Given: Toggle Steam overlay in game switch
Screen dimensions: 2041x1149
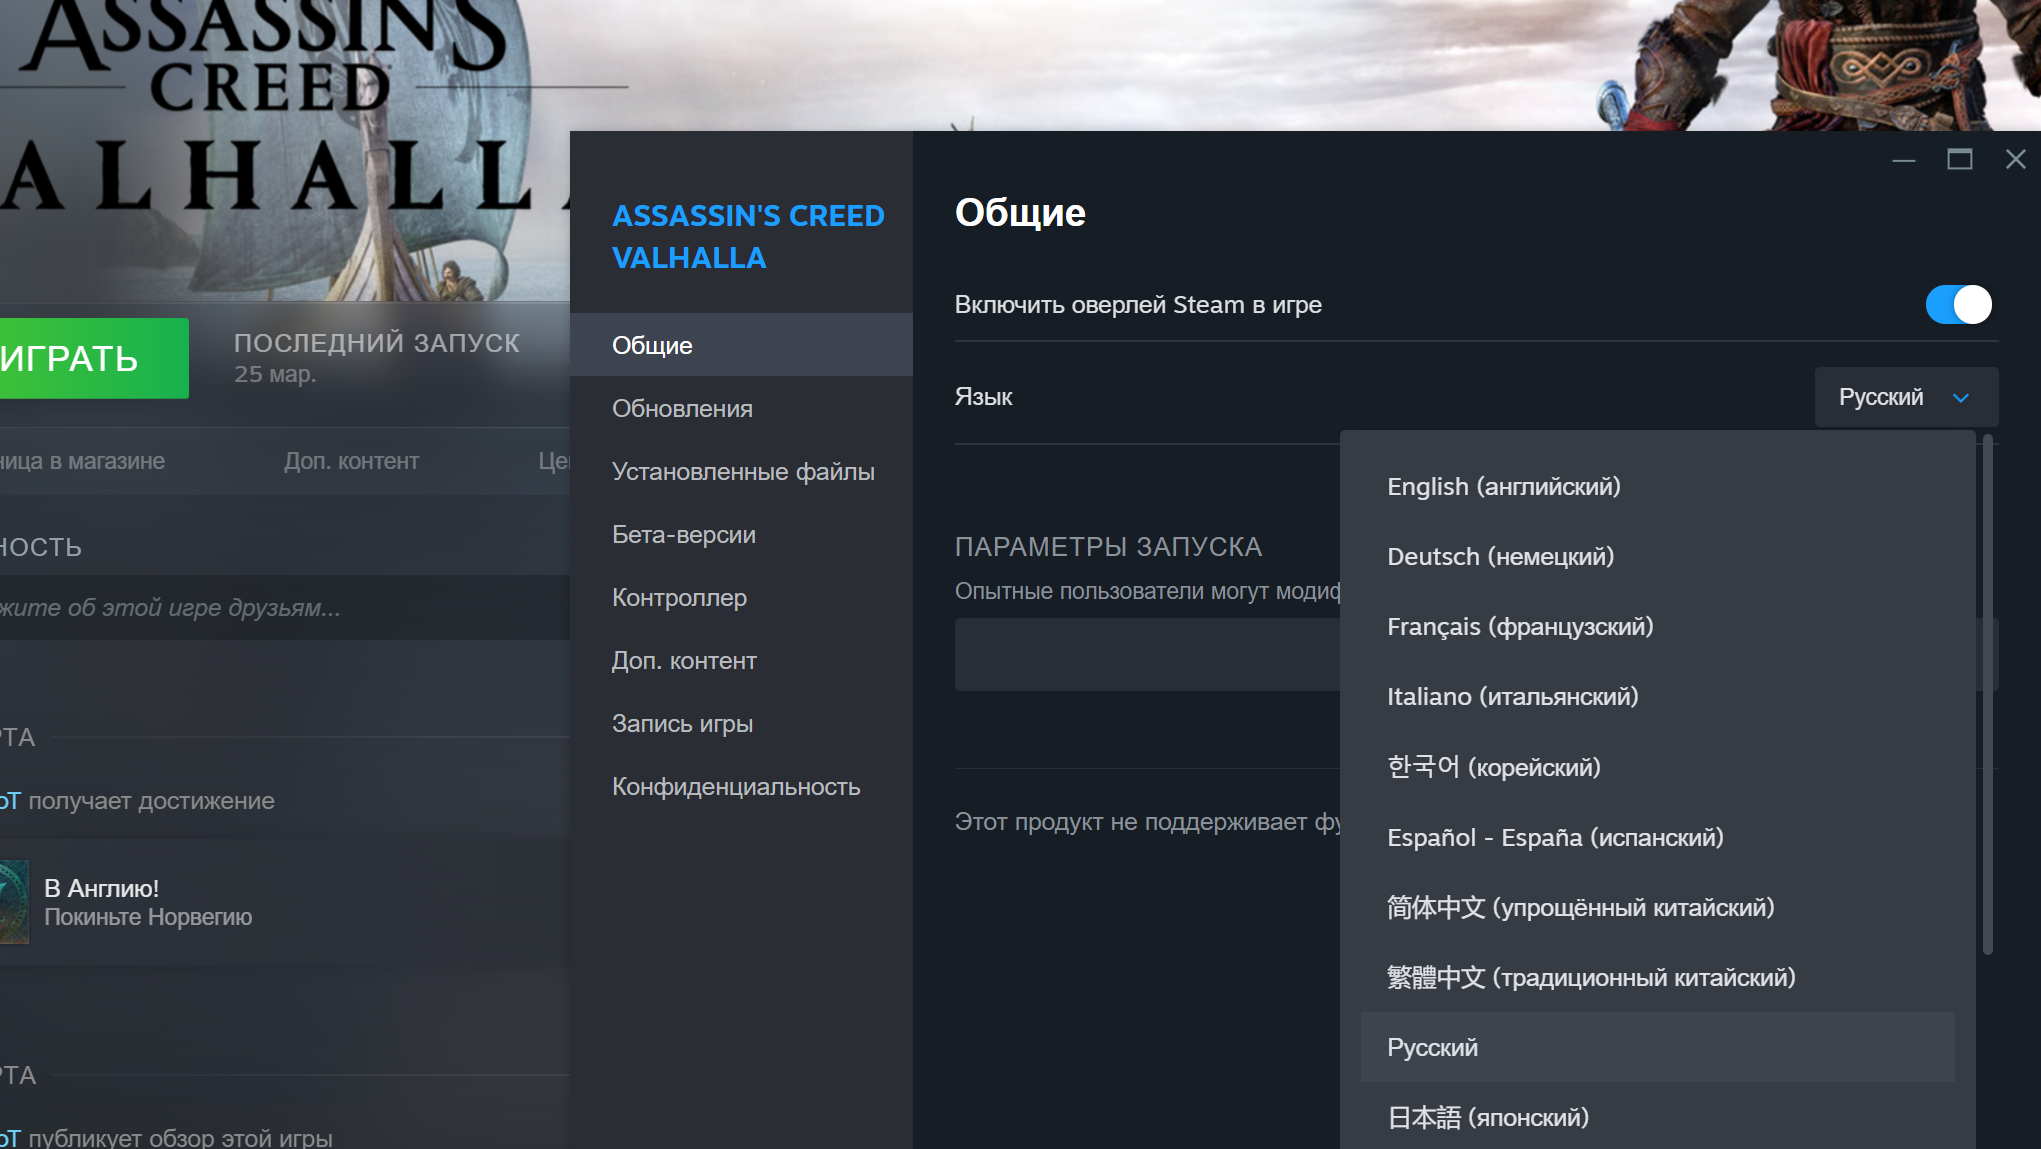Looking at the screenshot, I should (1957, 305).
